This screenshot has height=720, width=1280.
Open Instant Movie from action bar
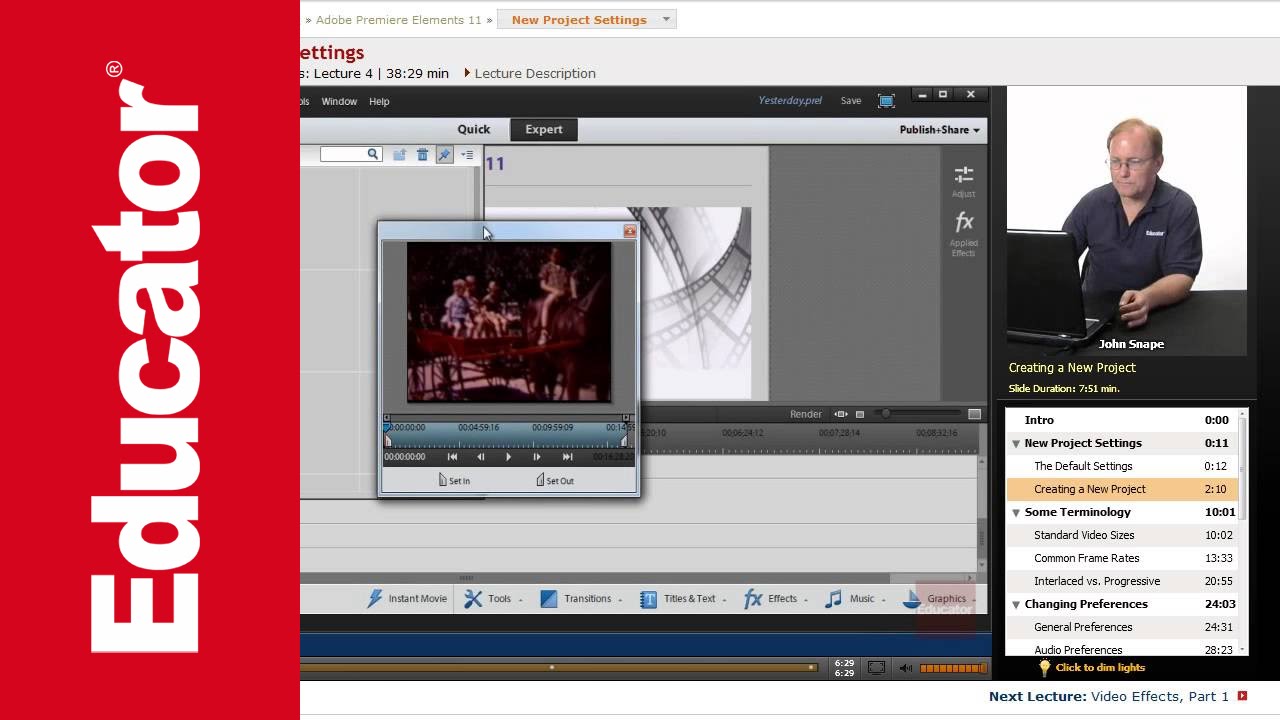pos(407,599)
